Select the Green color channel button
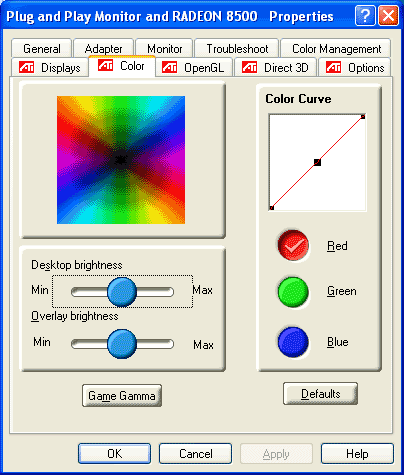This screenshot has width=404, height=475. point(293,292)
